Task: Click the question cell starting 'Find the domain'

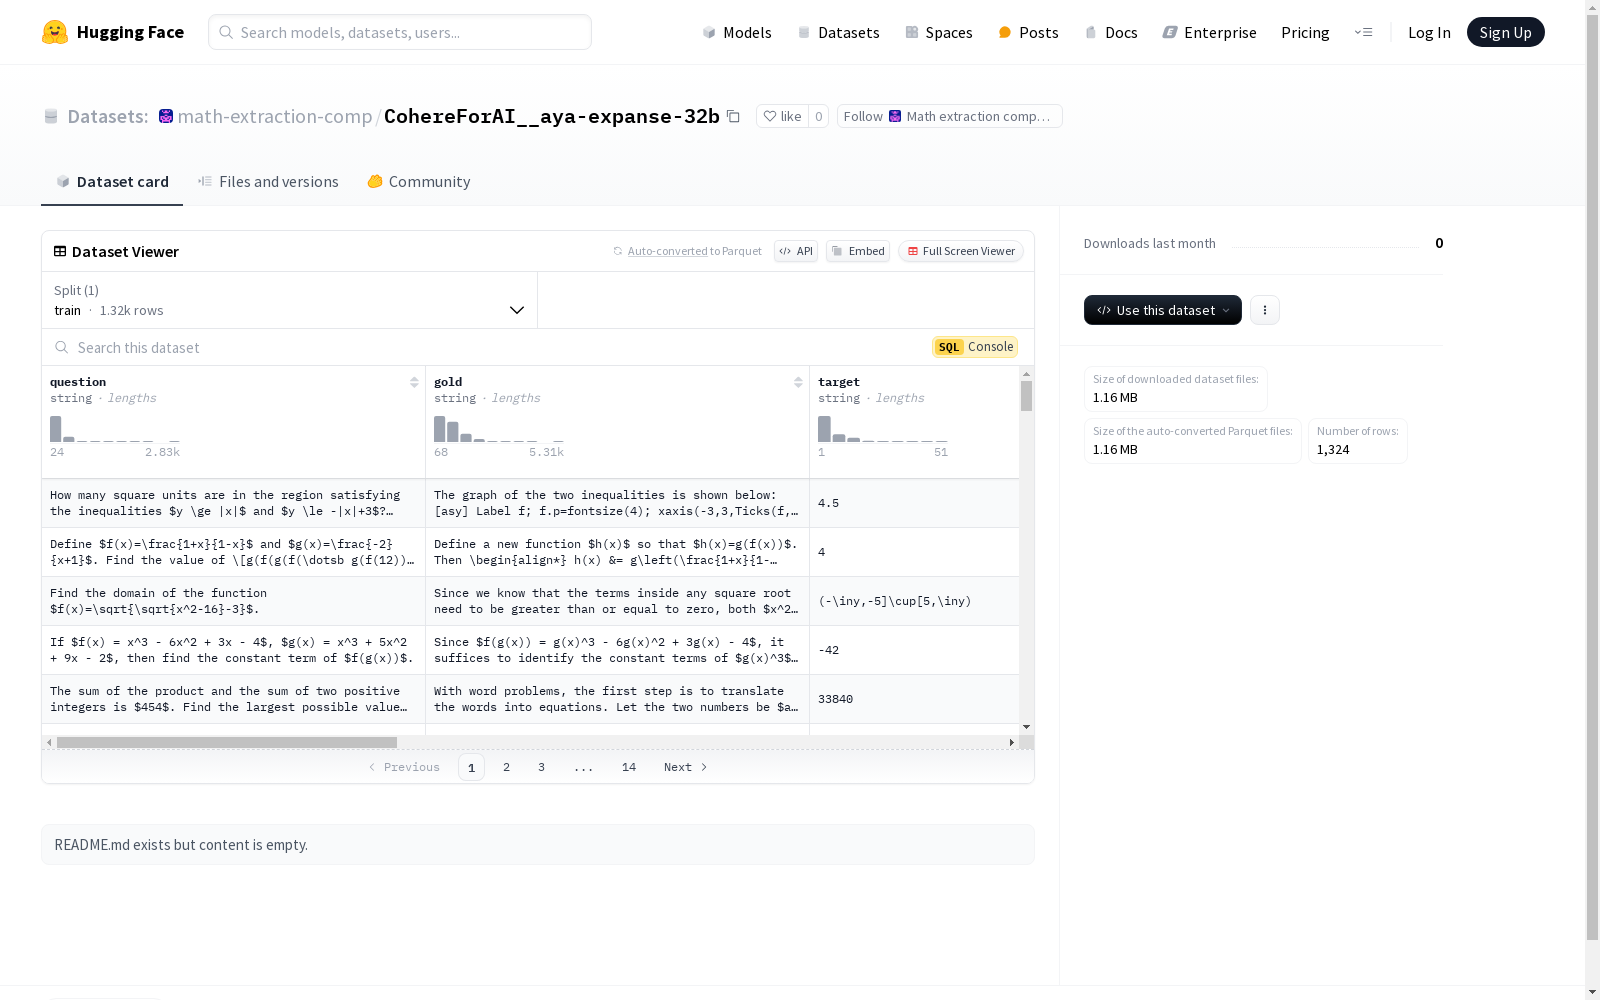Action: click(x=234, y=601)
